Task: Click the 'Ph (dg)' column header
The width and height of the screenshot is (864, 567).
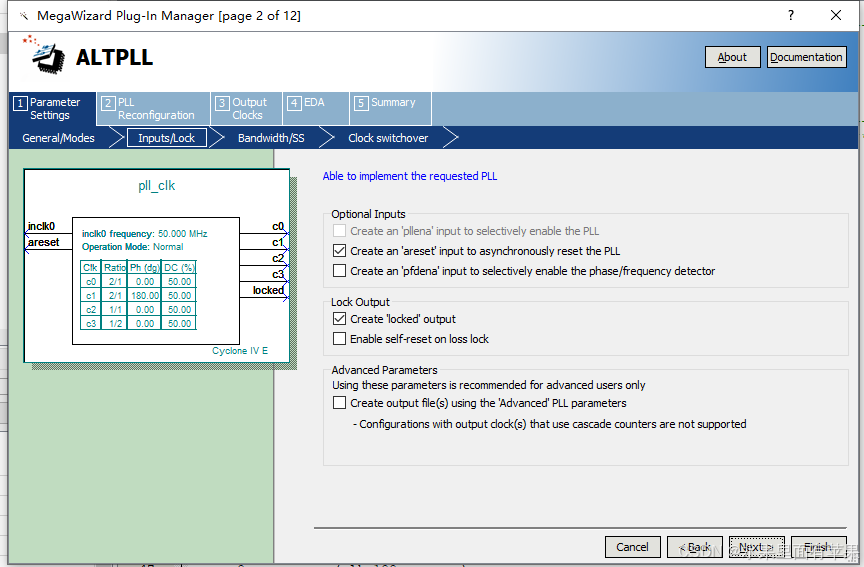Action: click(x=145, y=268)
